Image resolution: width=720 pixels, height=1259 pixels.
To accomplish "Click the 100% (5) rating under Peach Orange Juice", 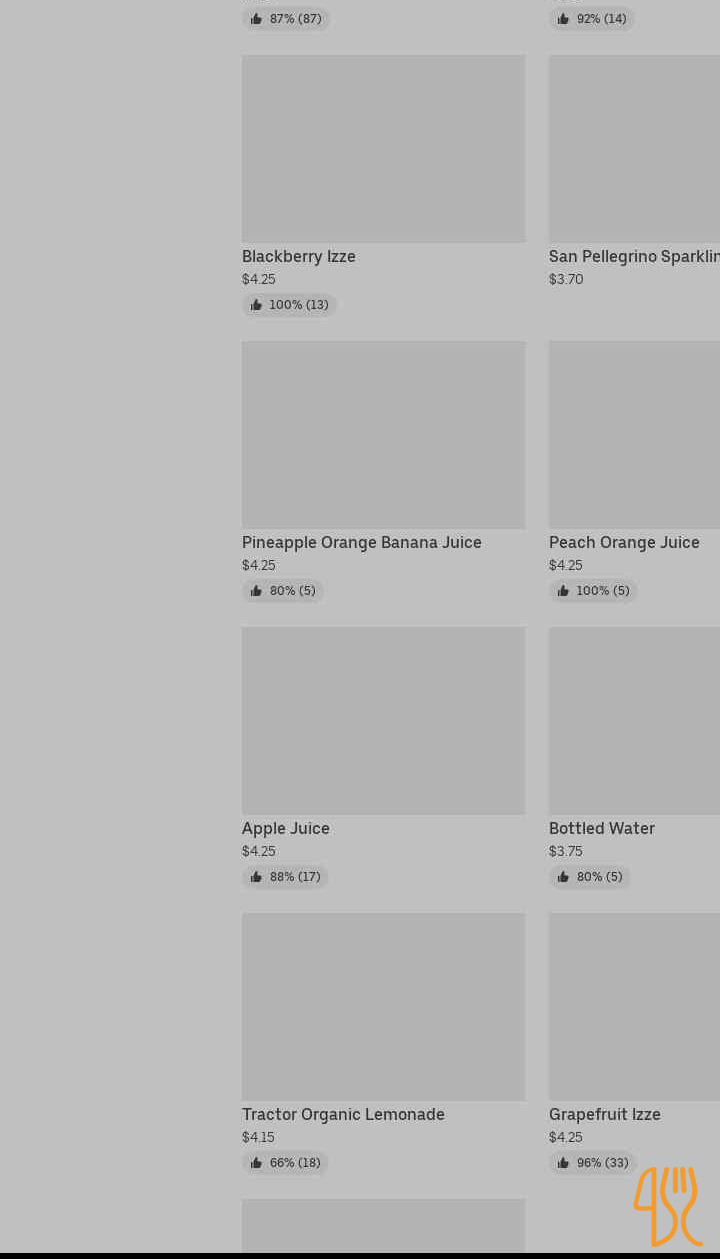I will (593, 591).
